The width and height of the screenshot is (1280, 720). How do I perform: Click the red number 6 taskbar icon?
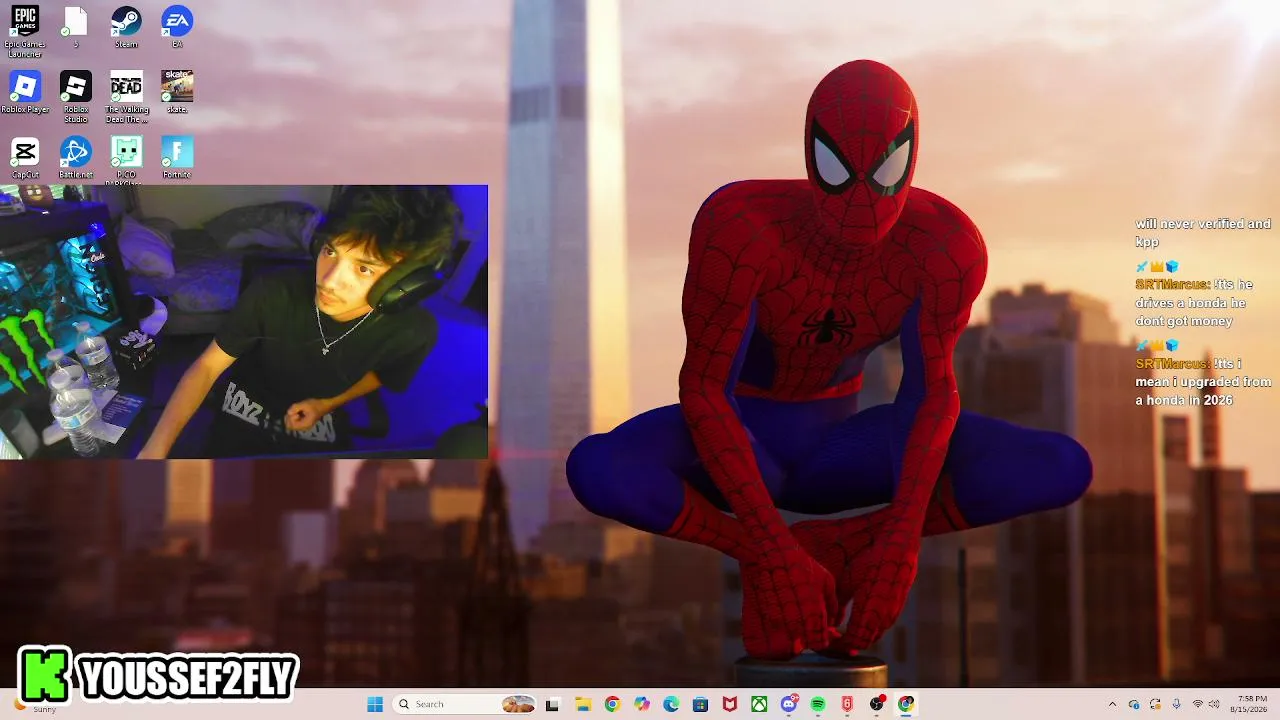pos(847,704)
